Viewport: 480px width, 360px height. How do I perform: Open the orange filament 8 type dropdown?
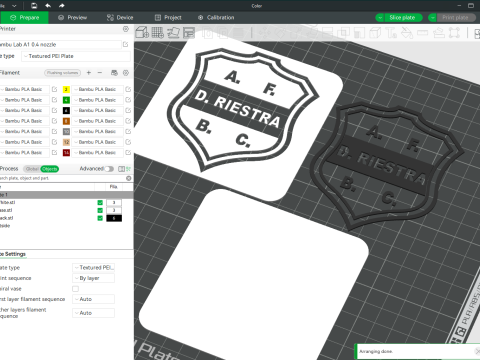(97, 121)
